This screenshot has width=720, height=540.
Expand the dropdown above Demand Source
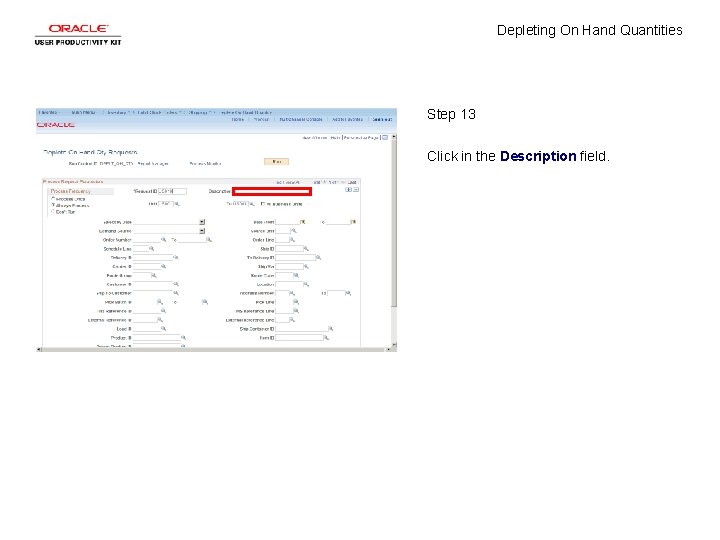(x=202, y=222)
